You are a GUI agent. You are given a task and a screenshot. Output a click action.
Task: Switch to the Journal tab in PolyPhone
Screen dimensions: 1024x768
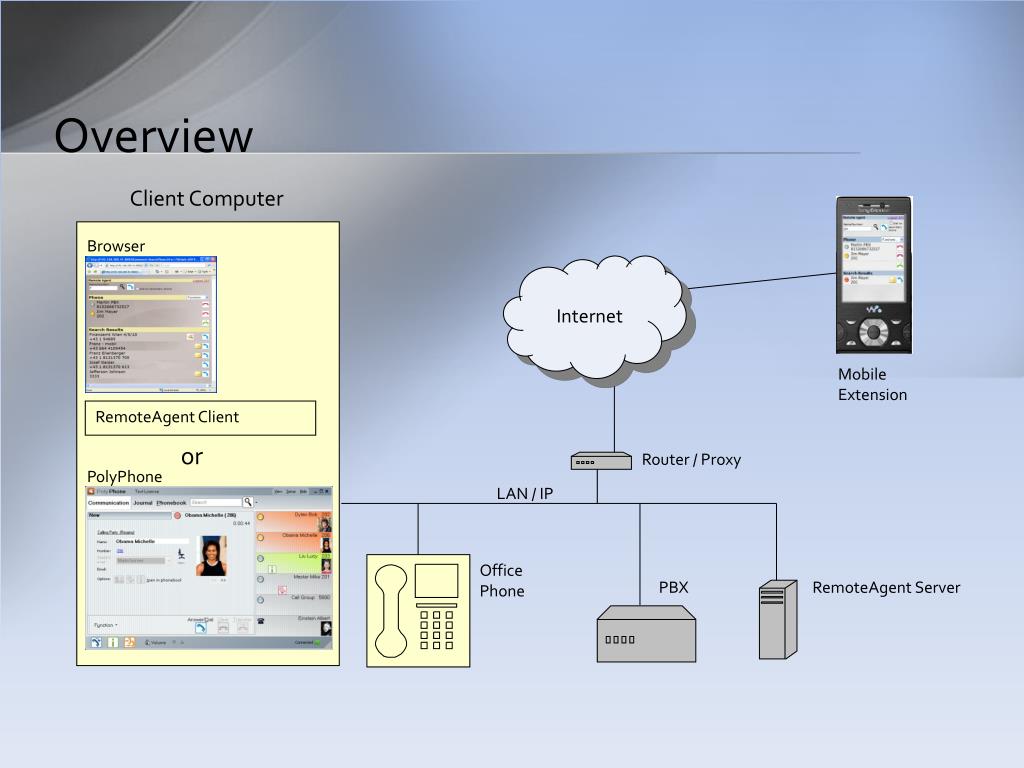click(x=143, y=503)
